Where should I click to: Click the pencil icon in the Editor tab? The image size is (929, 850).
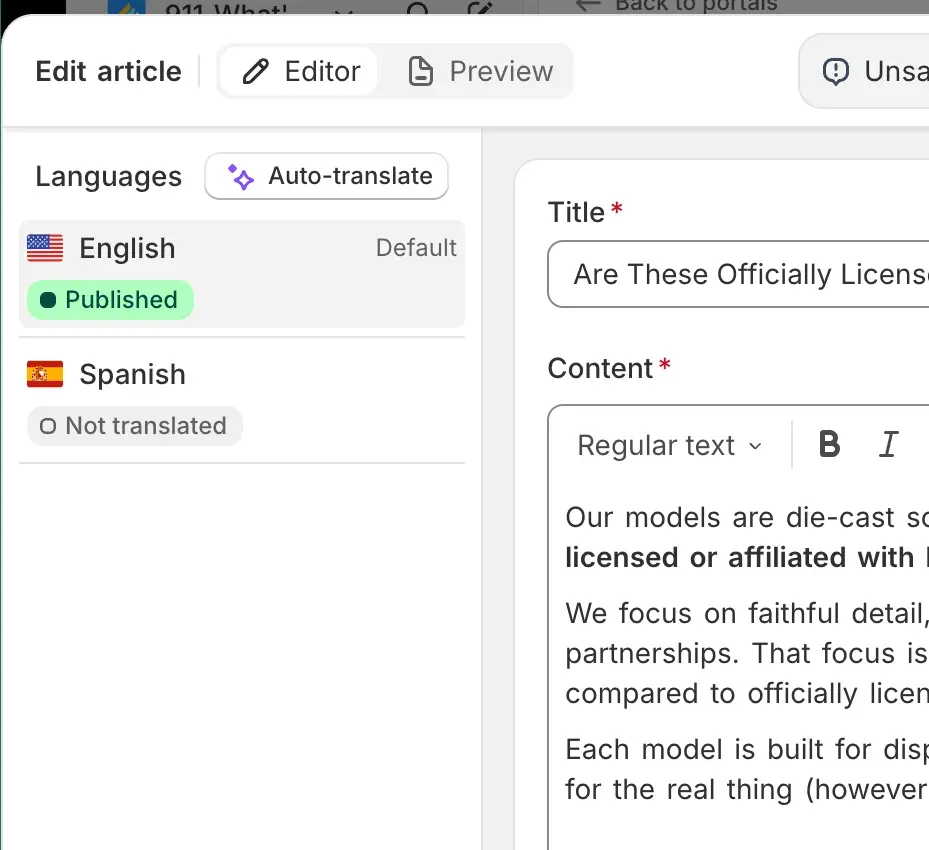click(x=256, y=72)
